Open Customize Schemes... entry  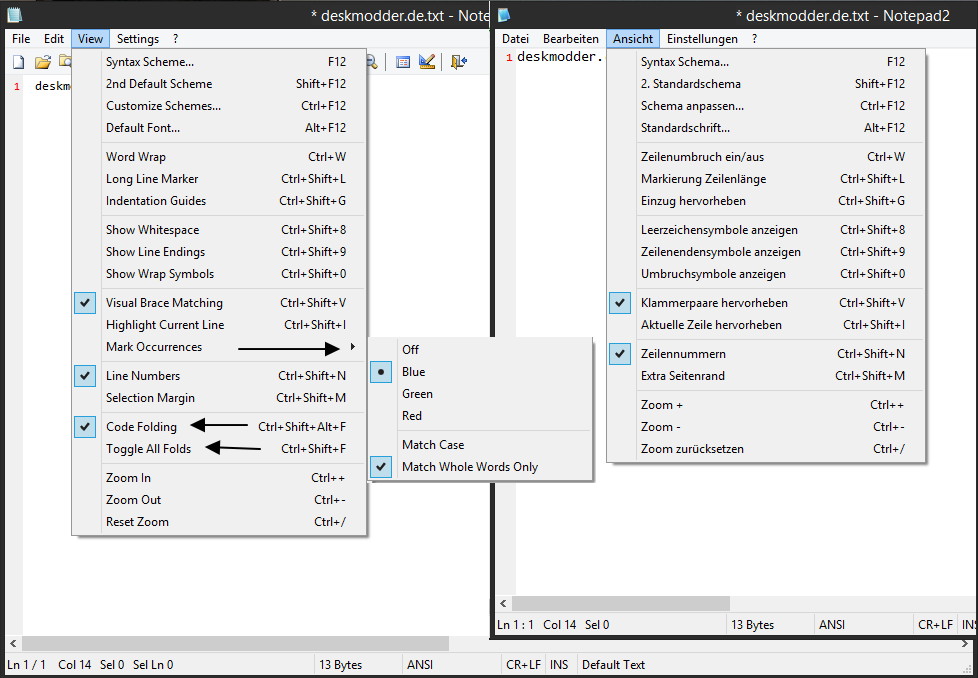coord(219,106)
